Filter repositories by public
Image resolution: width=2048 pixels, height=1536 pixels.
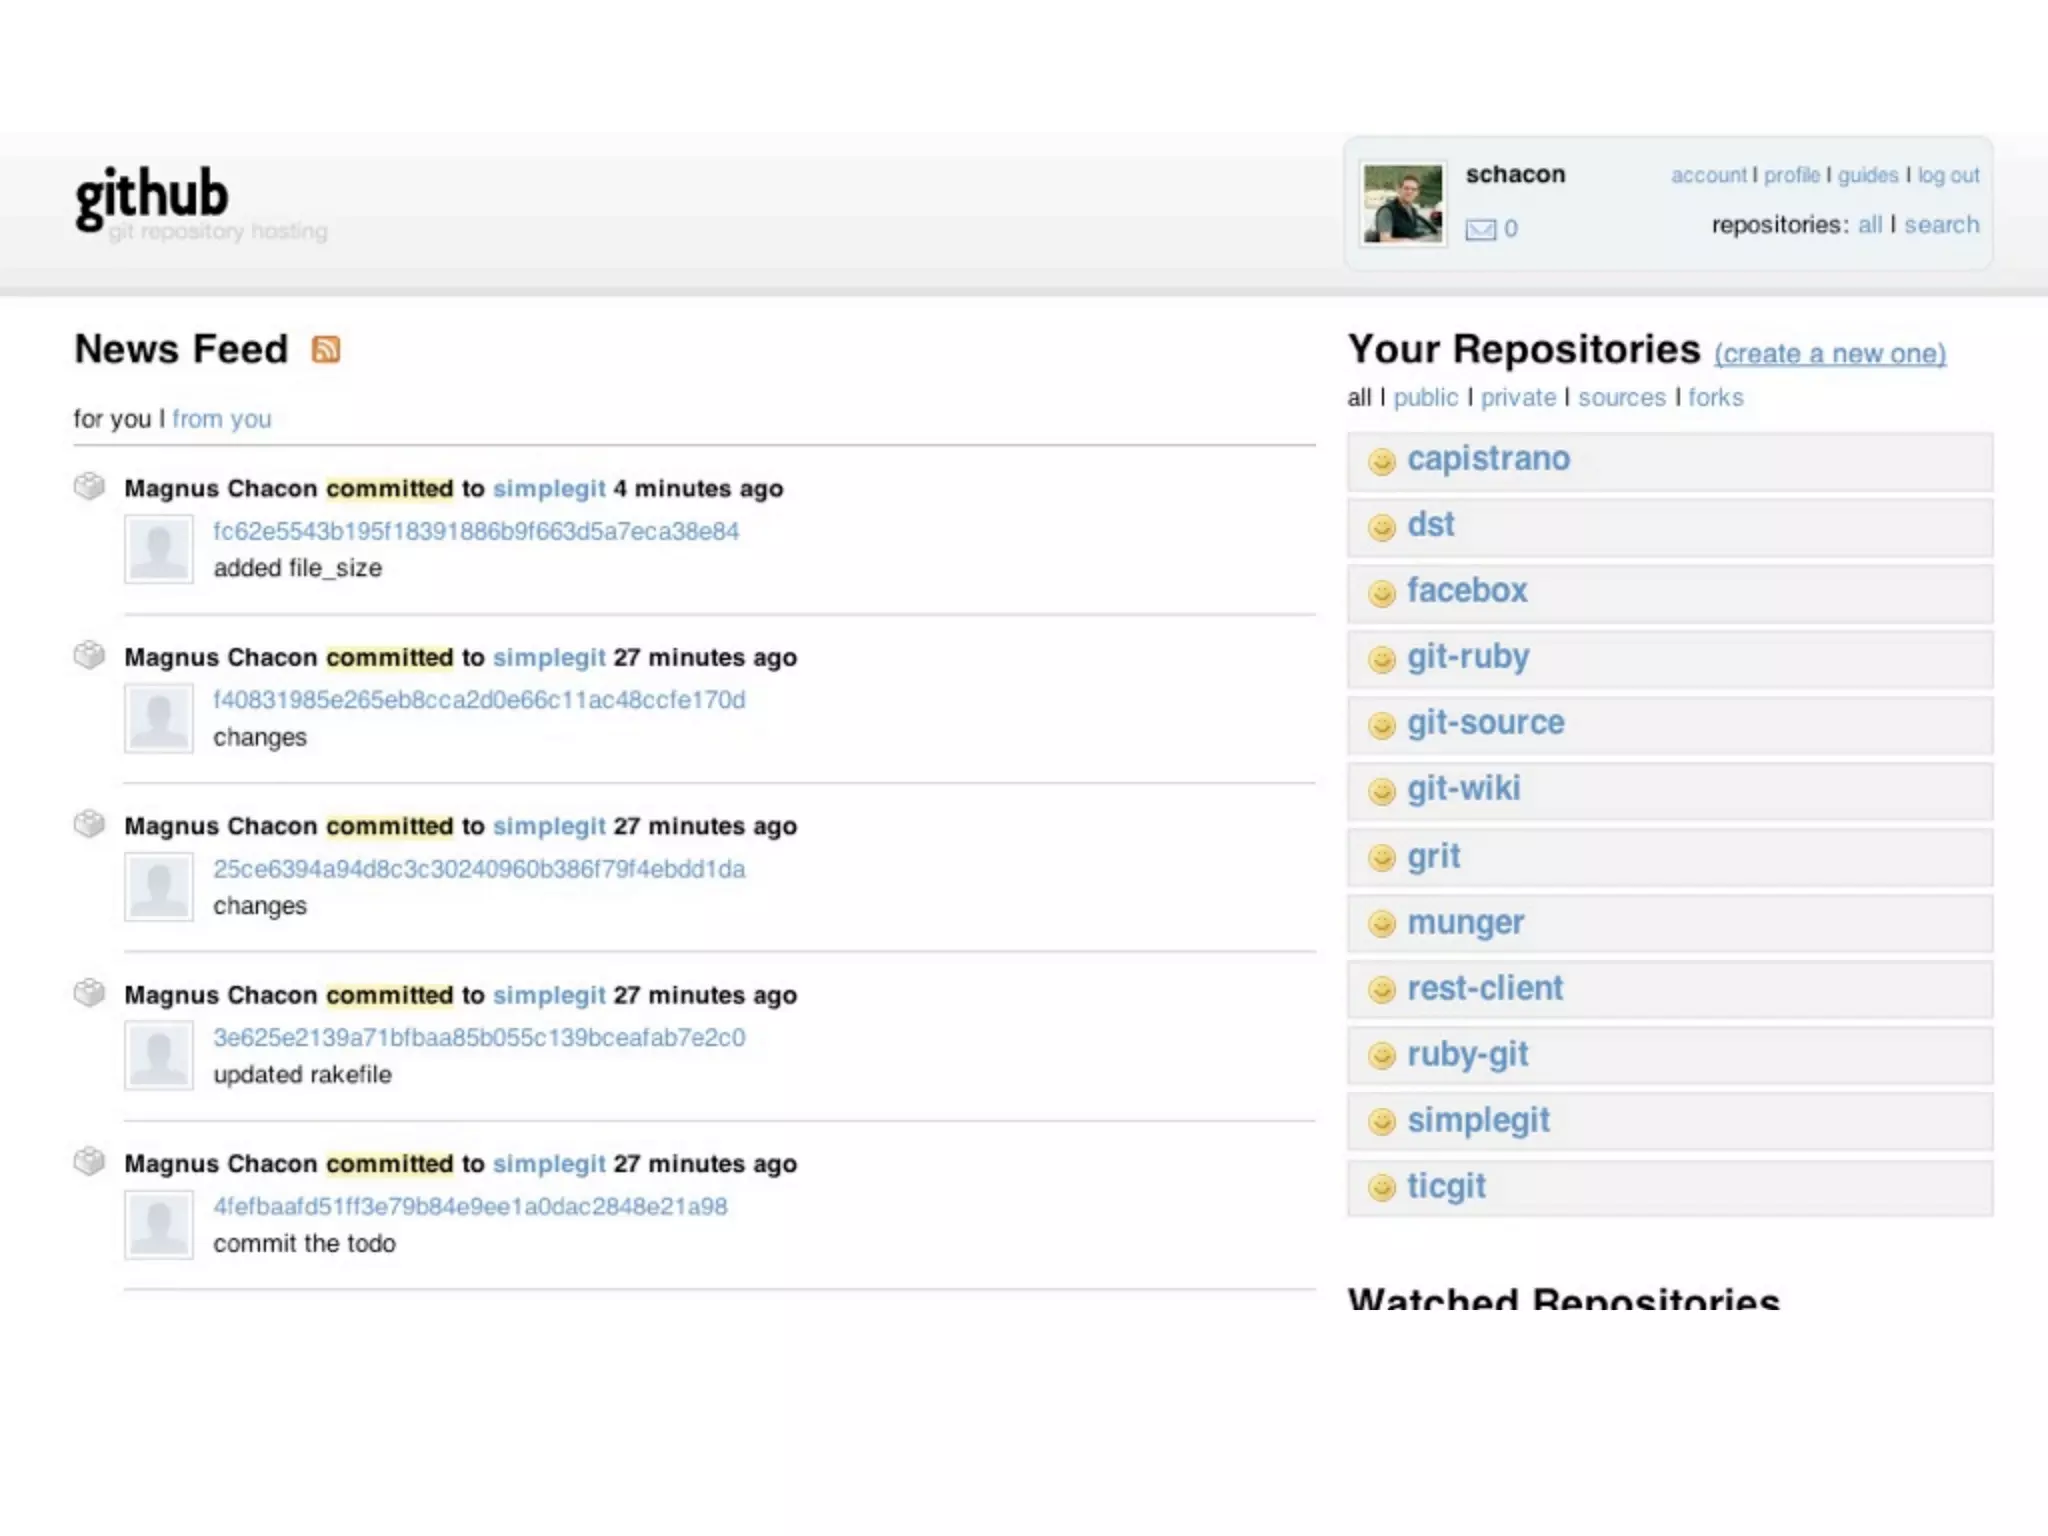pos(1425,398)
